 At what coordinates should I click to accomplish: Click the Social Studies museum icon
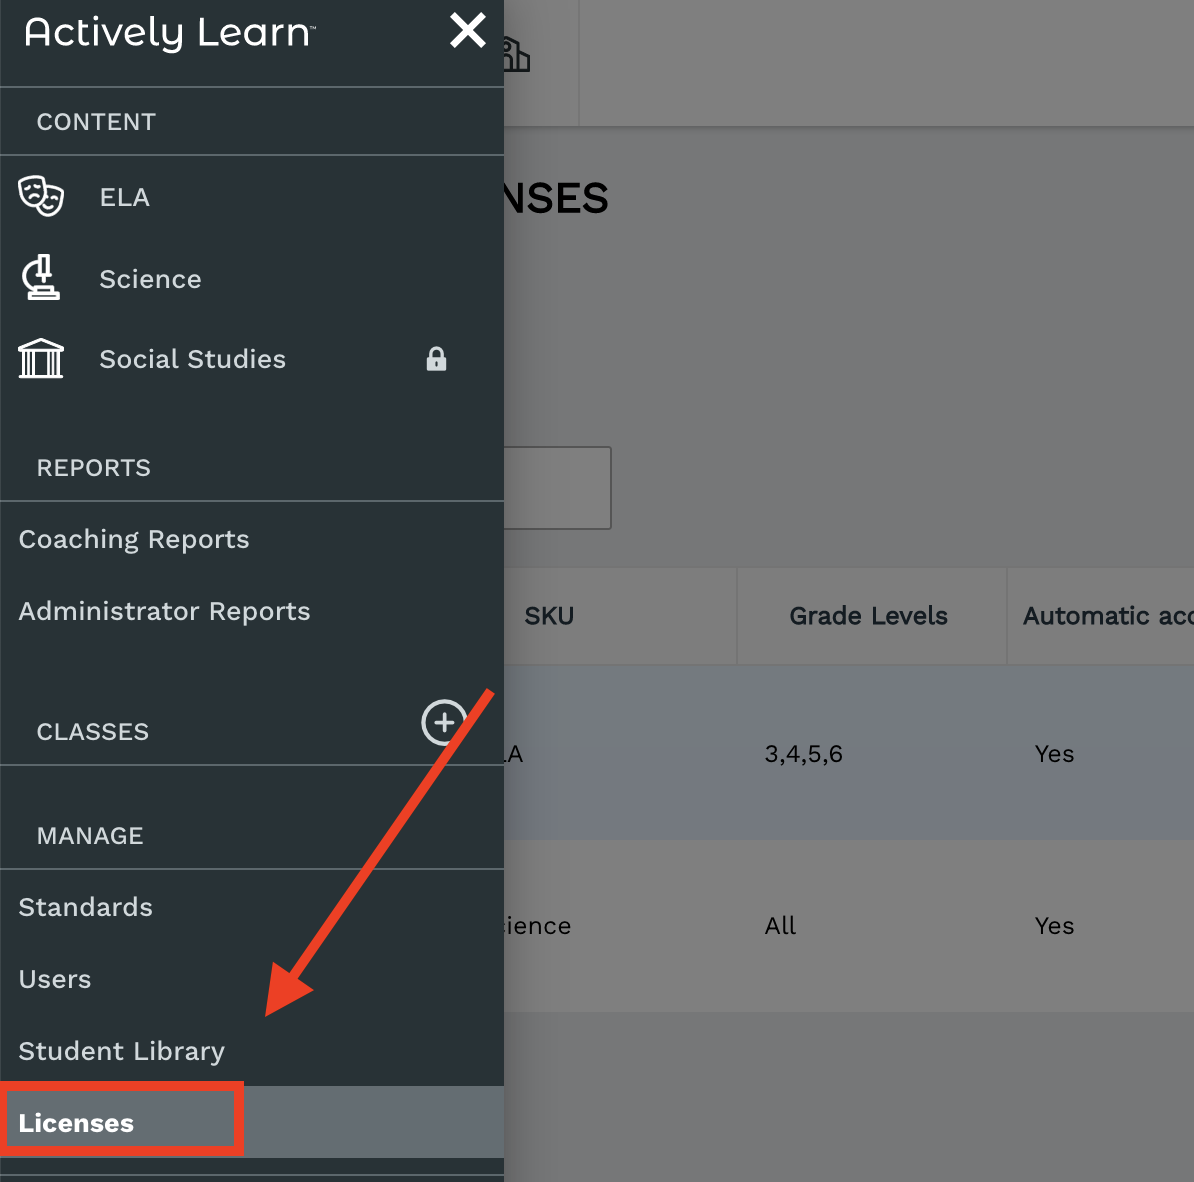[41, 359]
